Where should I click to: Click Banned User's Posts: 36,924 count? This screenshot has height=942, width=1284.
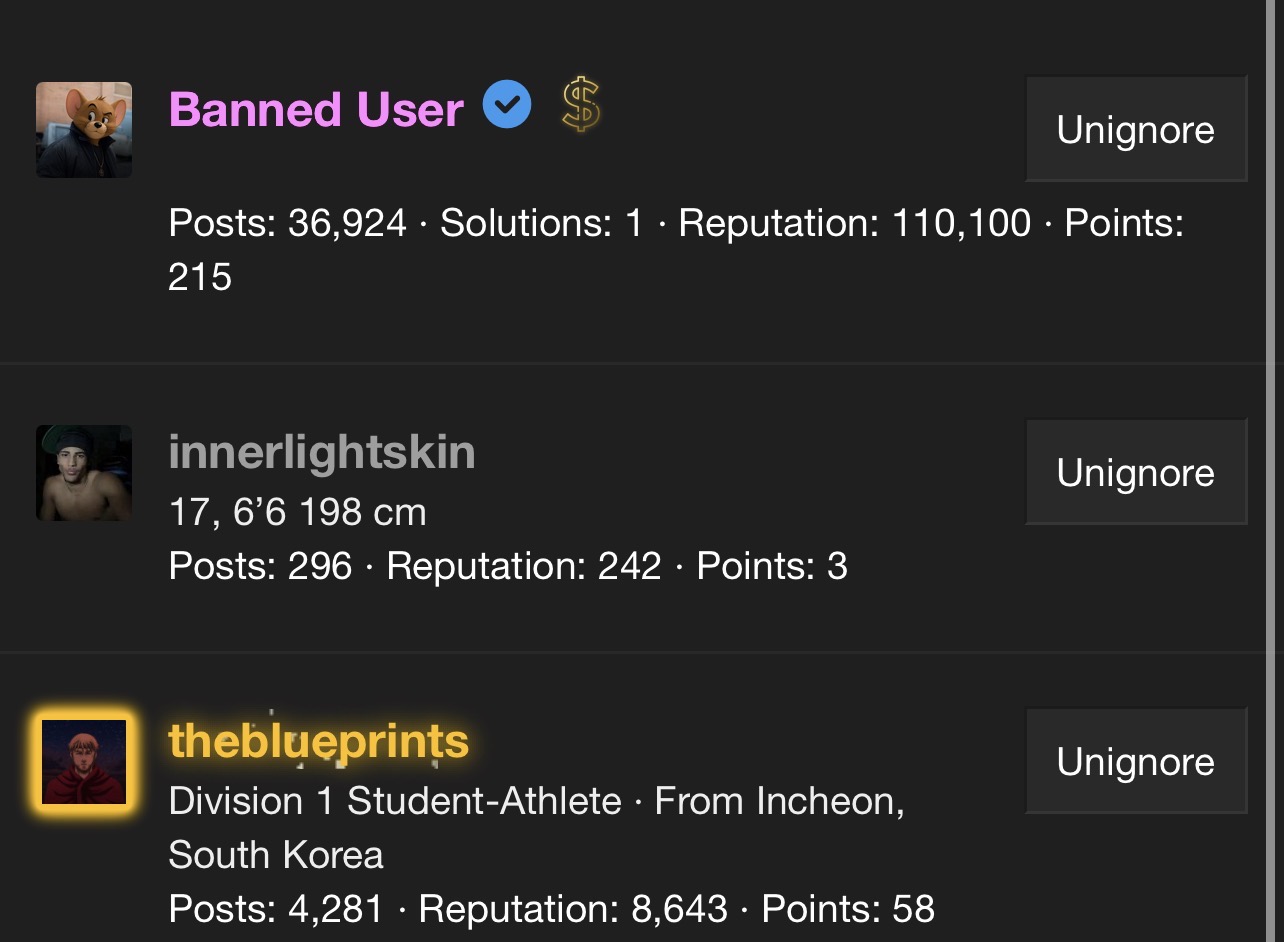[x=288, y=223]
